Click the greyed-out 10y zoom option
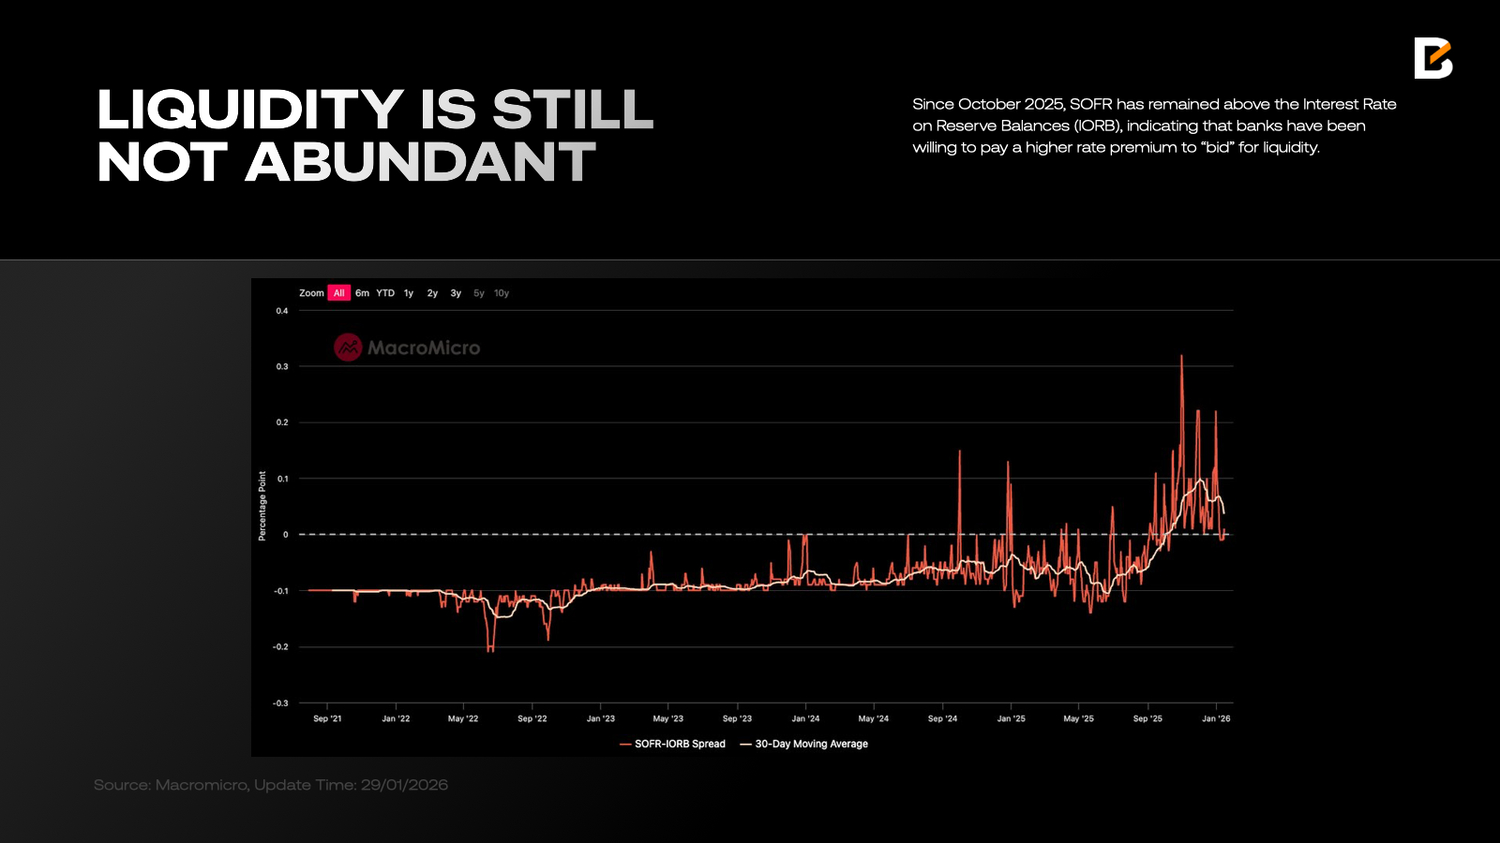Viewport: 1500px width, 843px height. [x=501, y=293]
